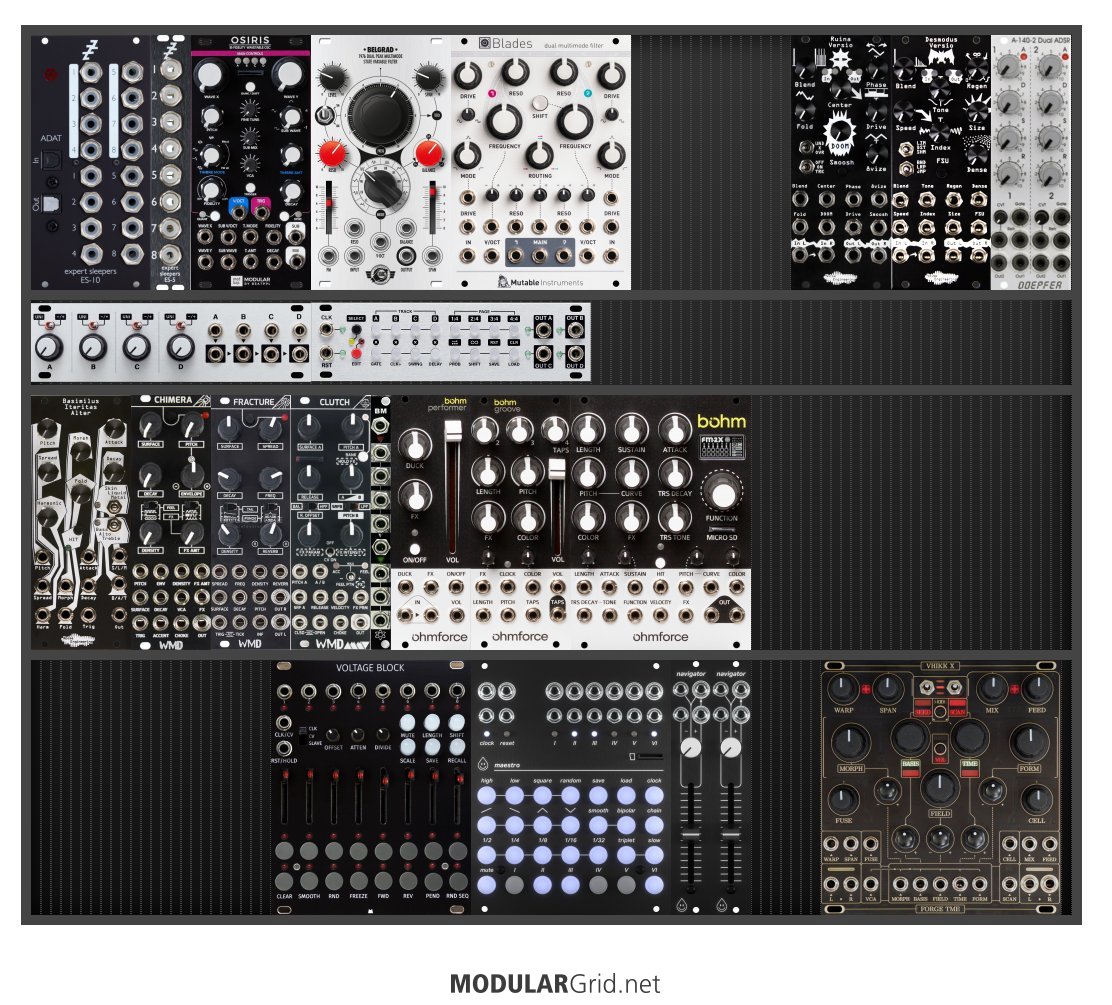Click the SELECT button on the sequencer
This screenshot has width=1112, height=1005.
tap(356, 331)
